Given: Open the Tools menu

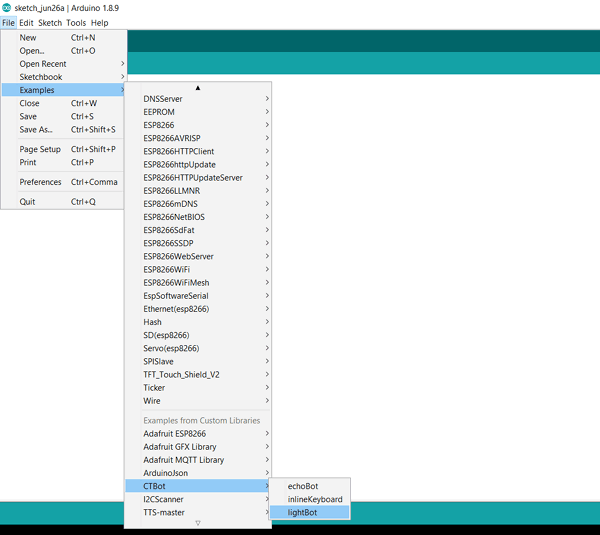Looking at the screenshot, I should (x=76, y=23).
